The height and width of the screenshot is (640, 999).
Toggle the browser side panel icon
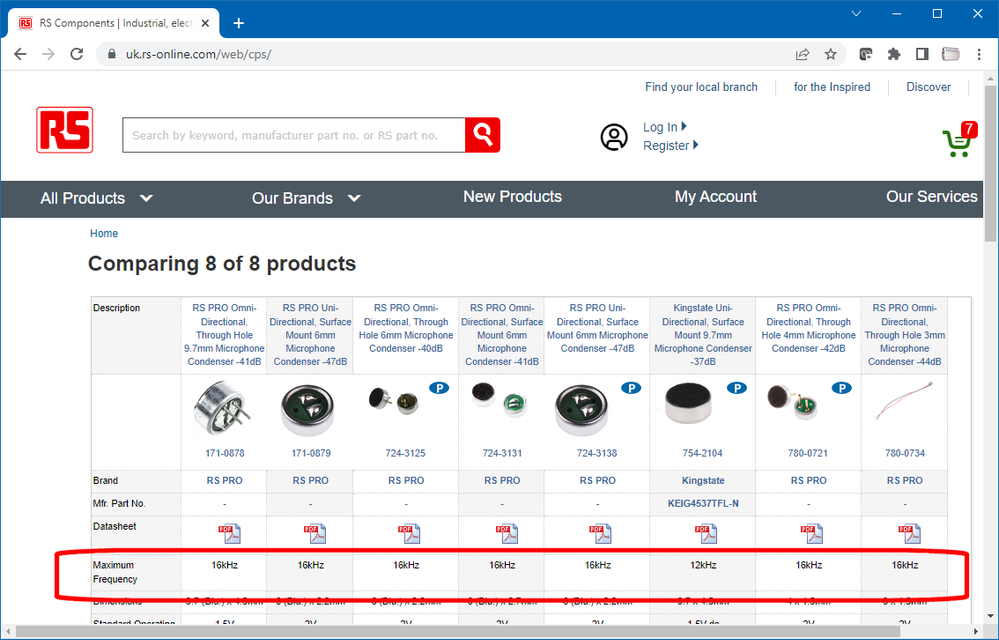[922, 54]
